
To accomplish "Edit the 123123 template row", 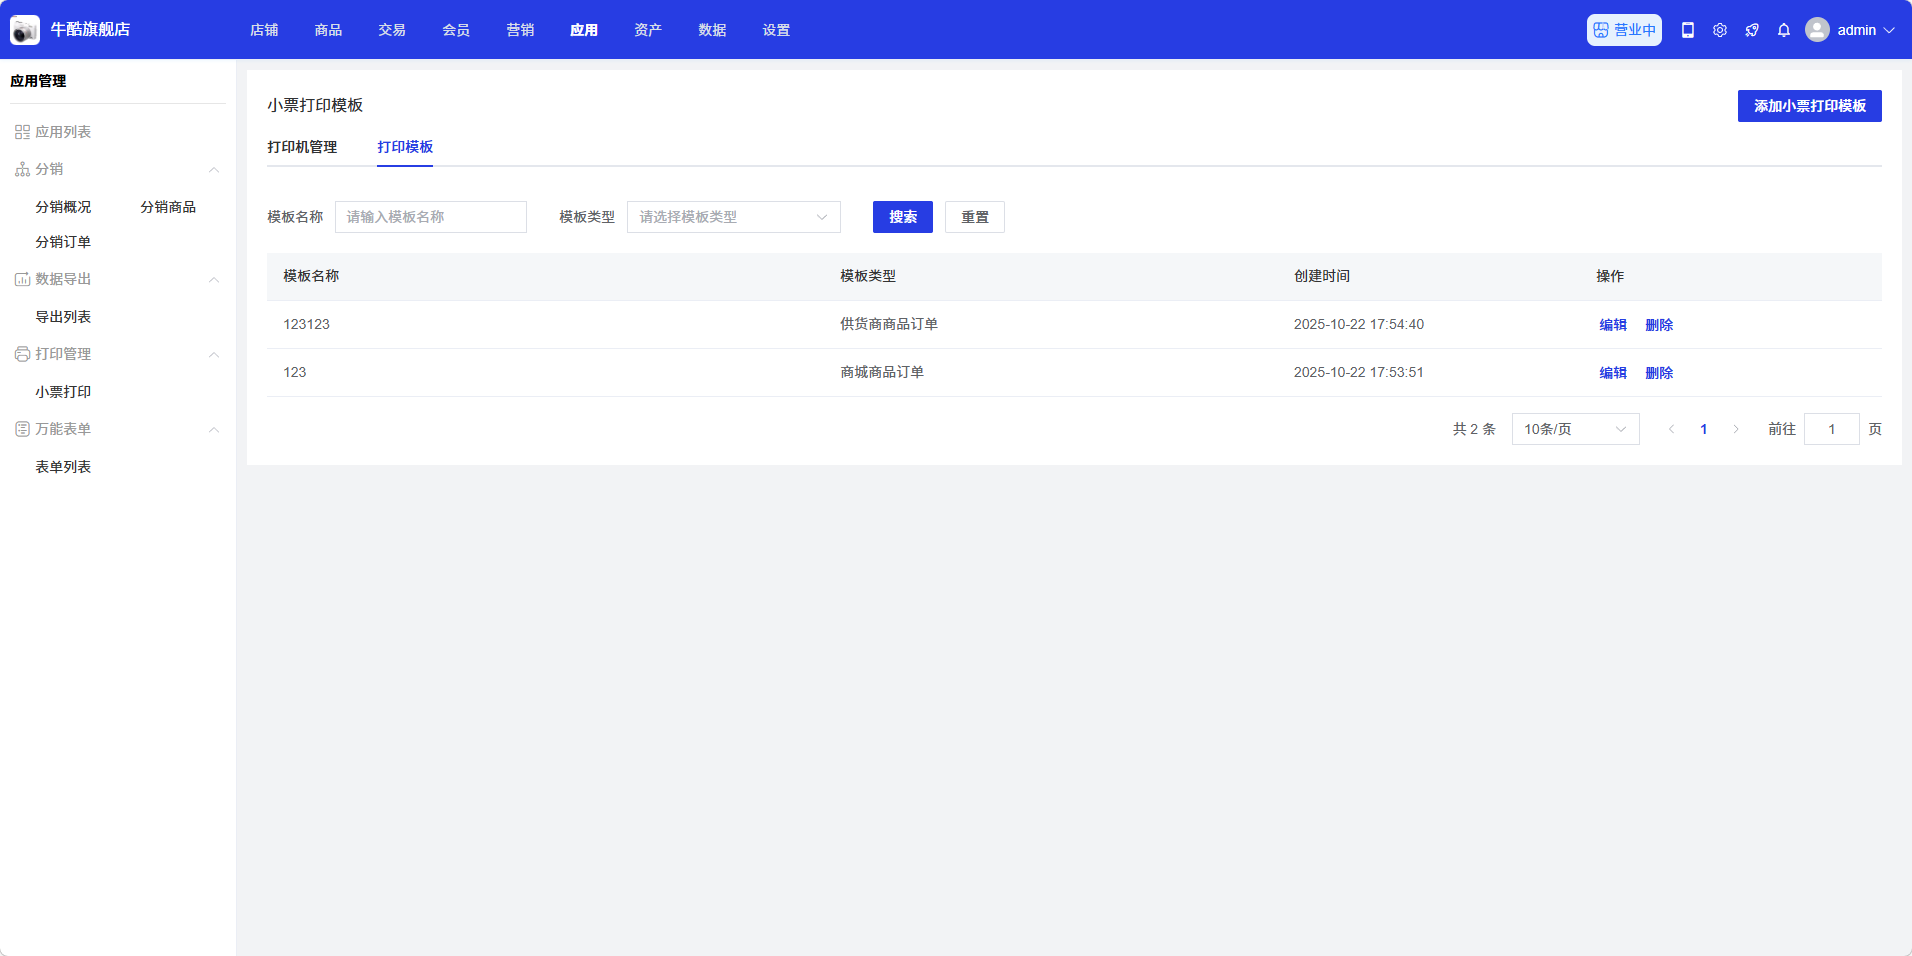I will [1612, 325].
